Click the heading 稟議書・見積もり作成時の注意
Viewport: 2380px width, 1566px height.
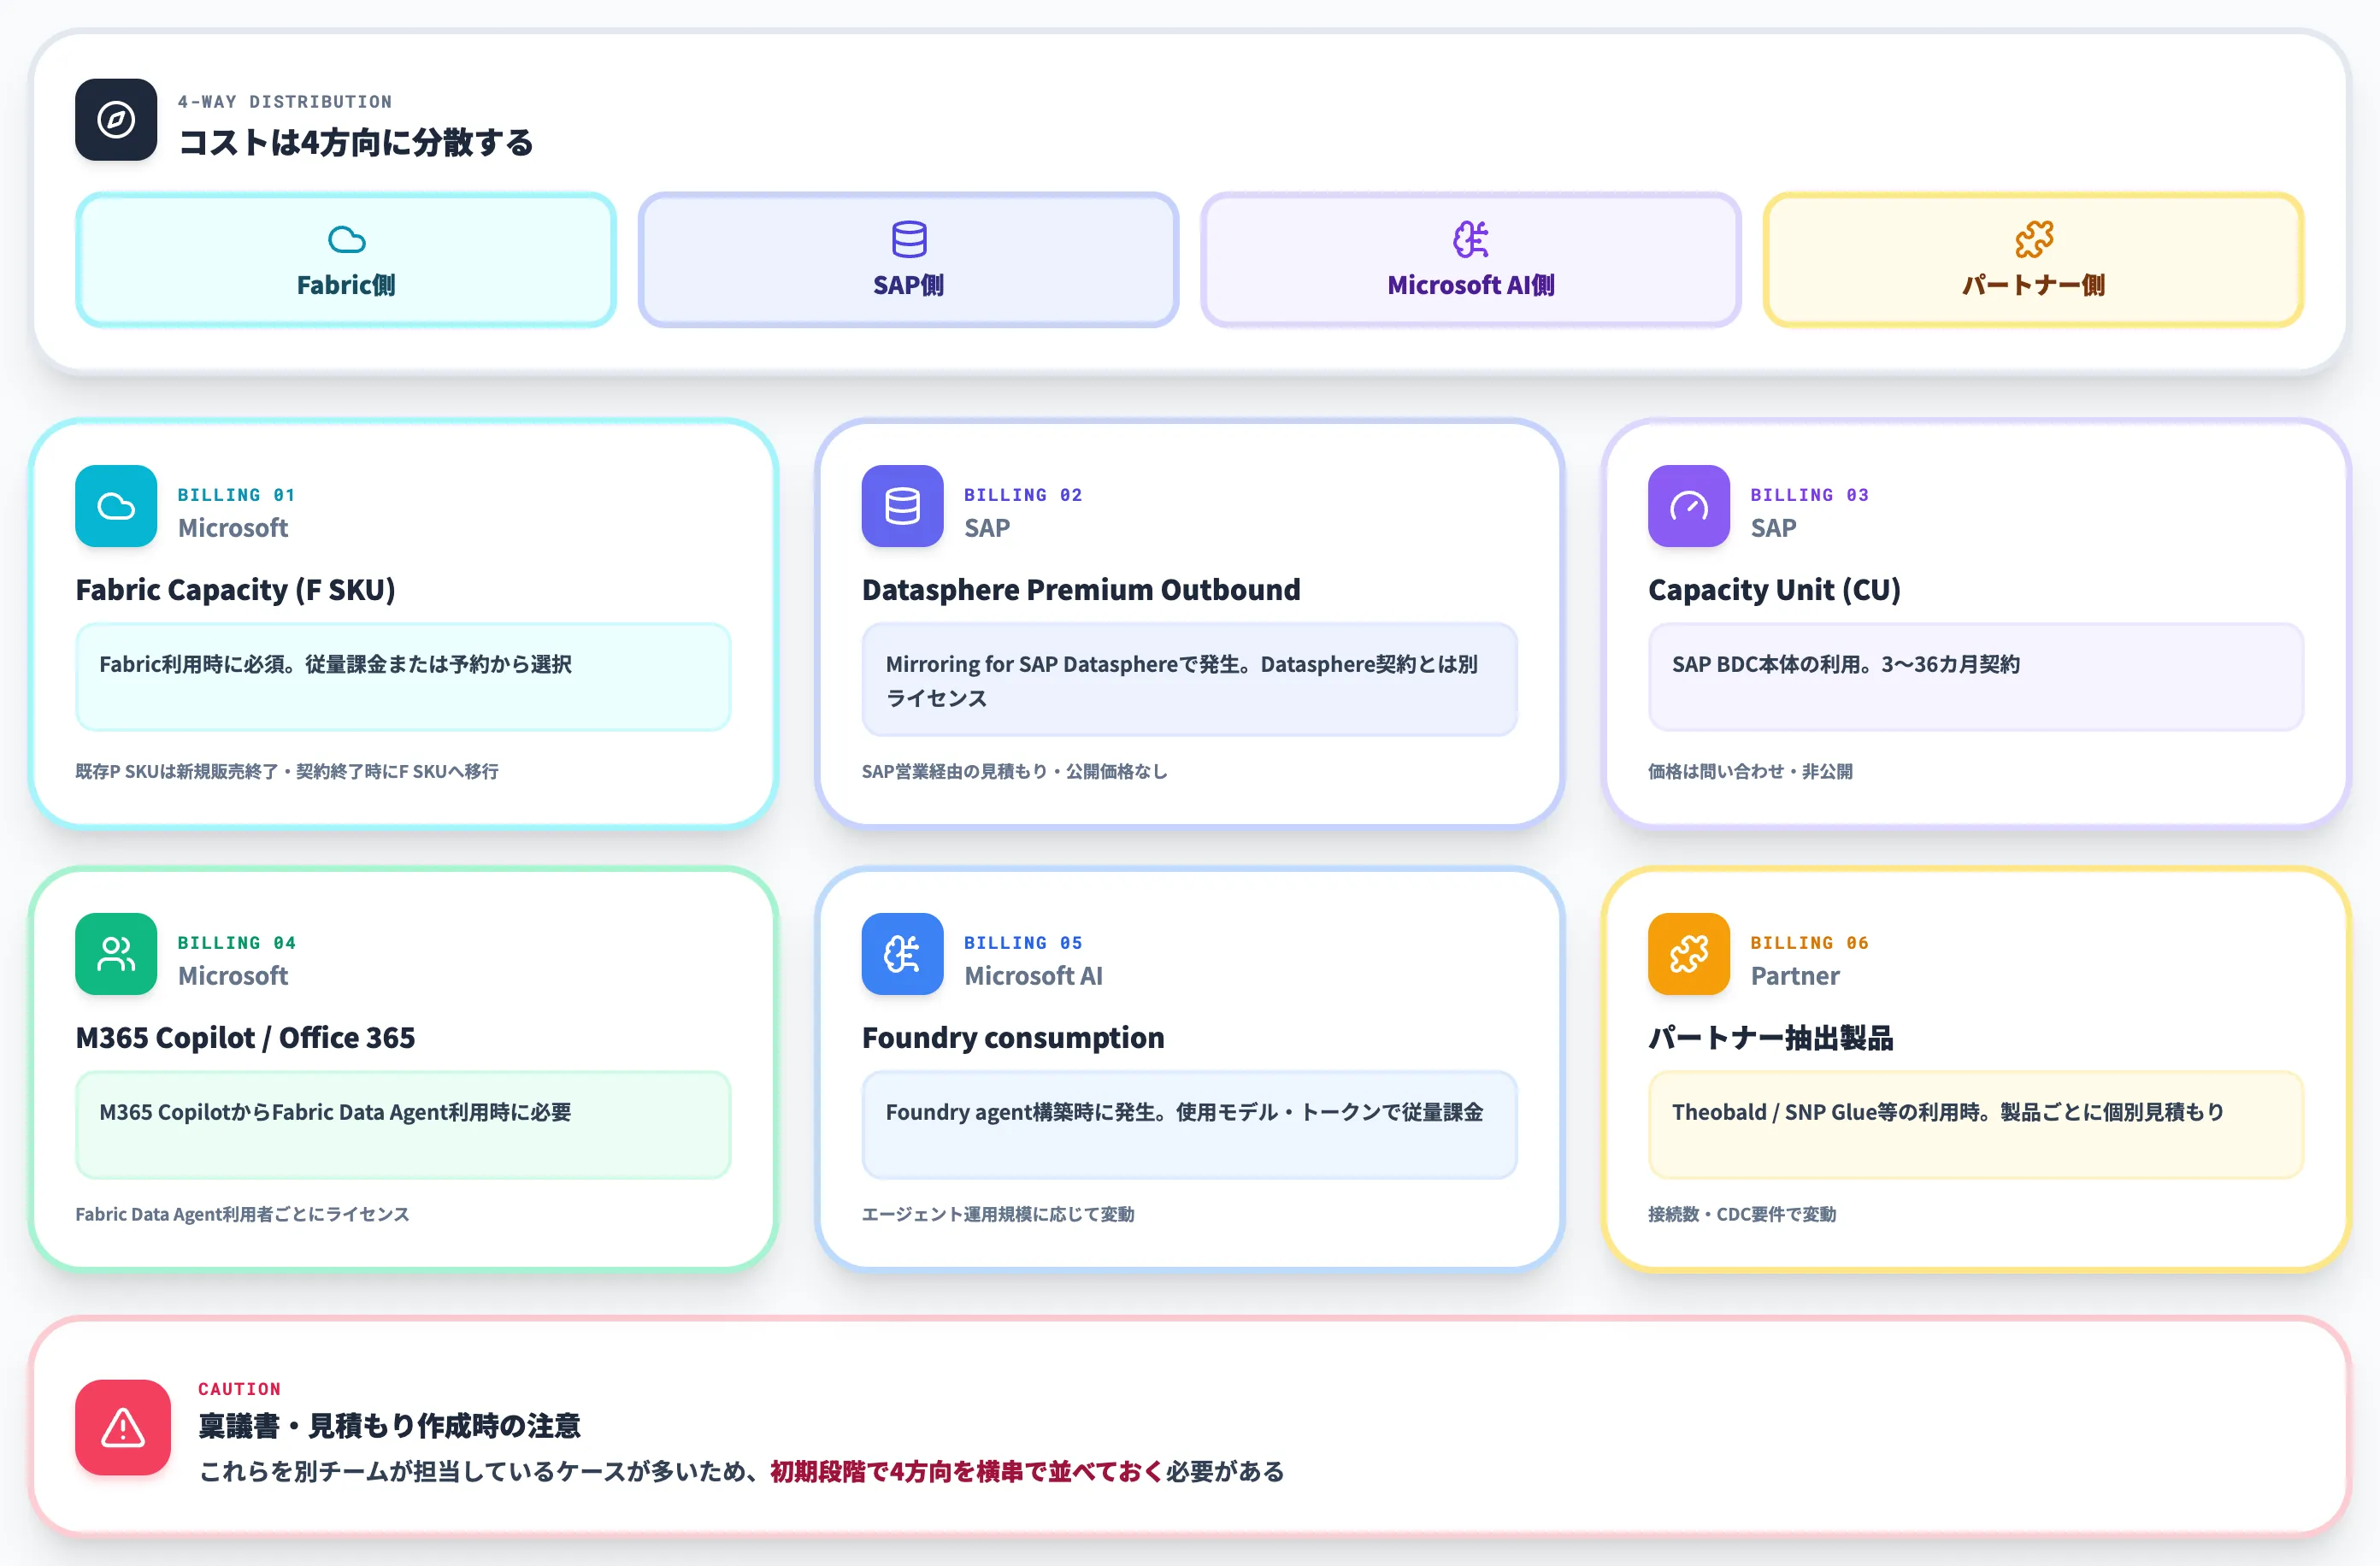(x=389, y=1426)
